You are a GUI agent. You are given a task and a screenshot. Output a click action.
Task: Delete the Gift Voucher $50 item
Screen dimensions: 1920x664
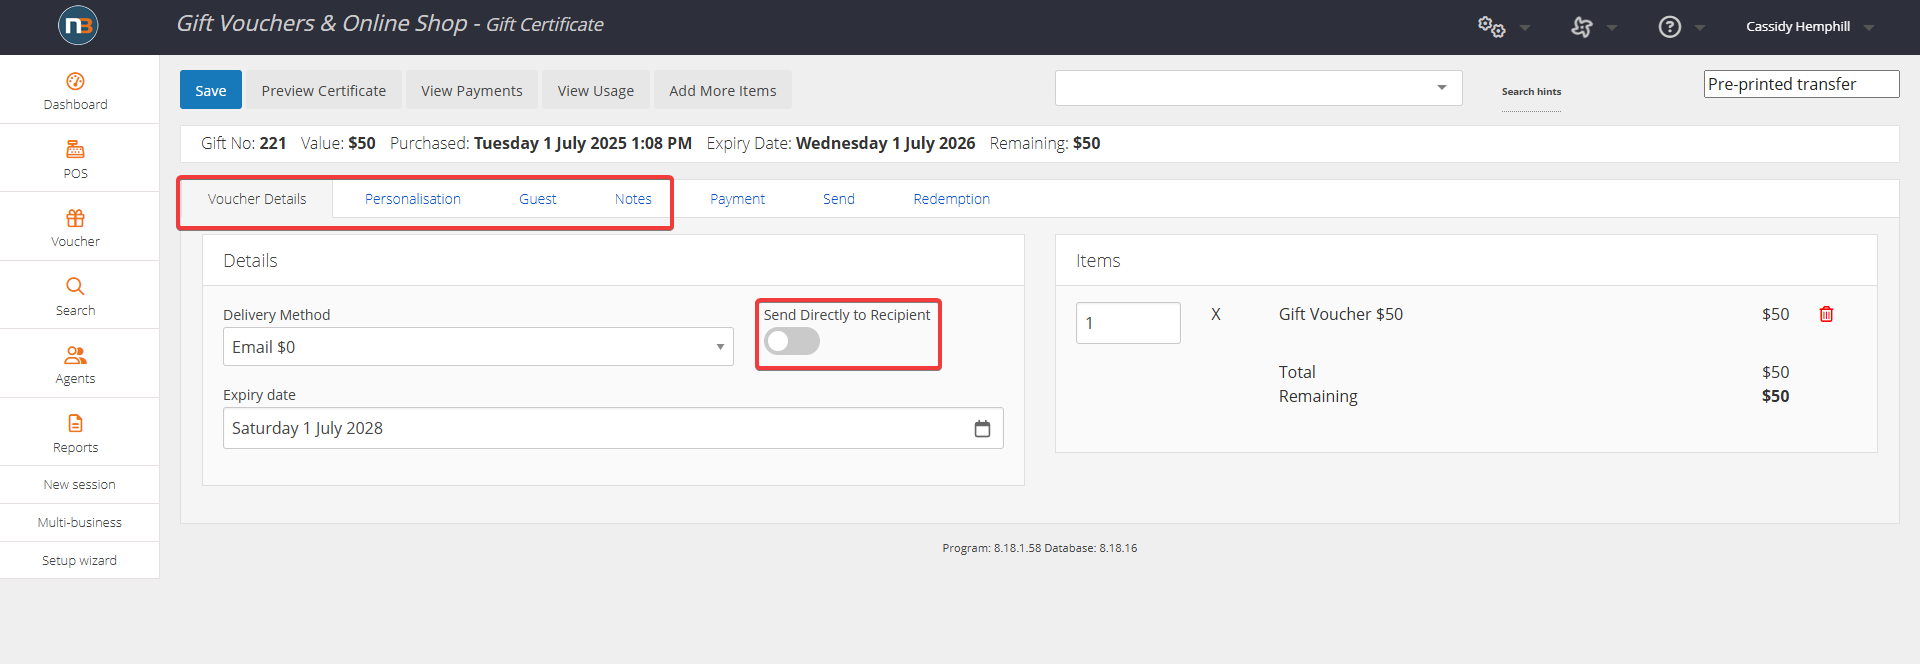(x=1826, y=314)
